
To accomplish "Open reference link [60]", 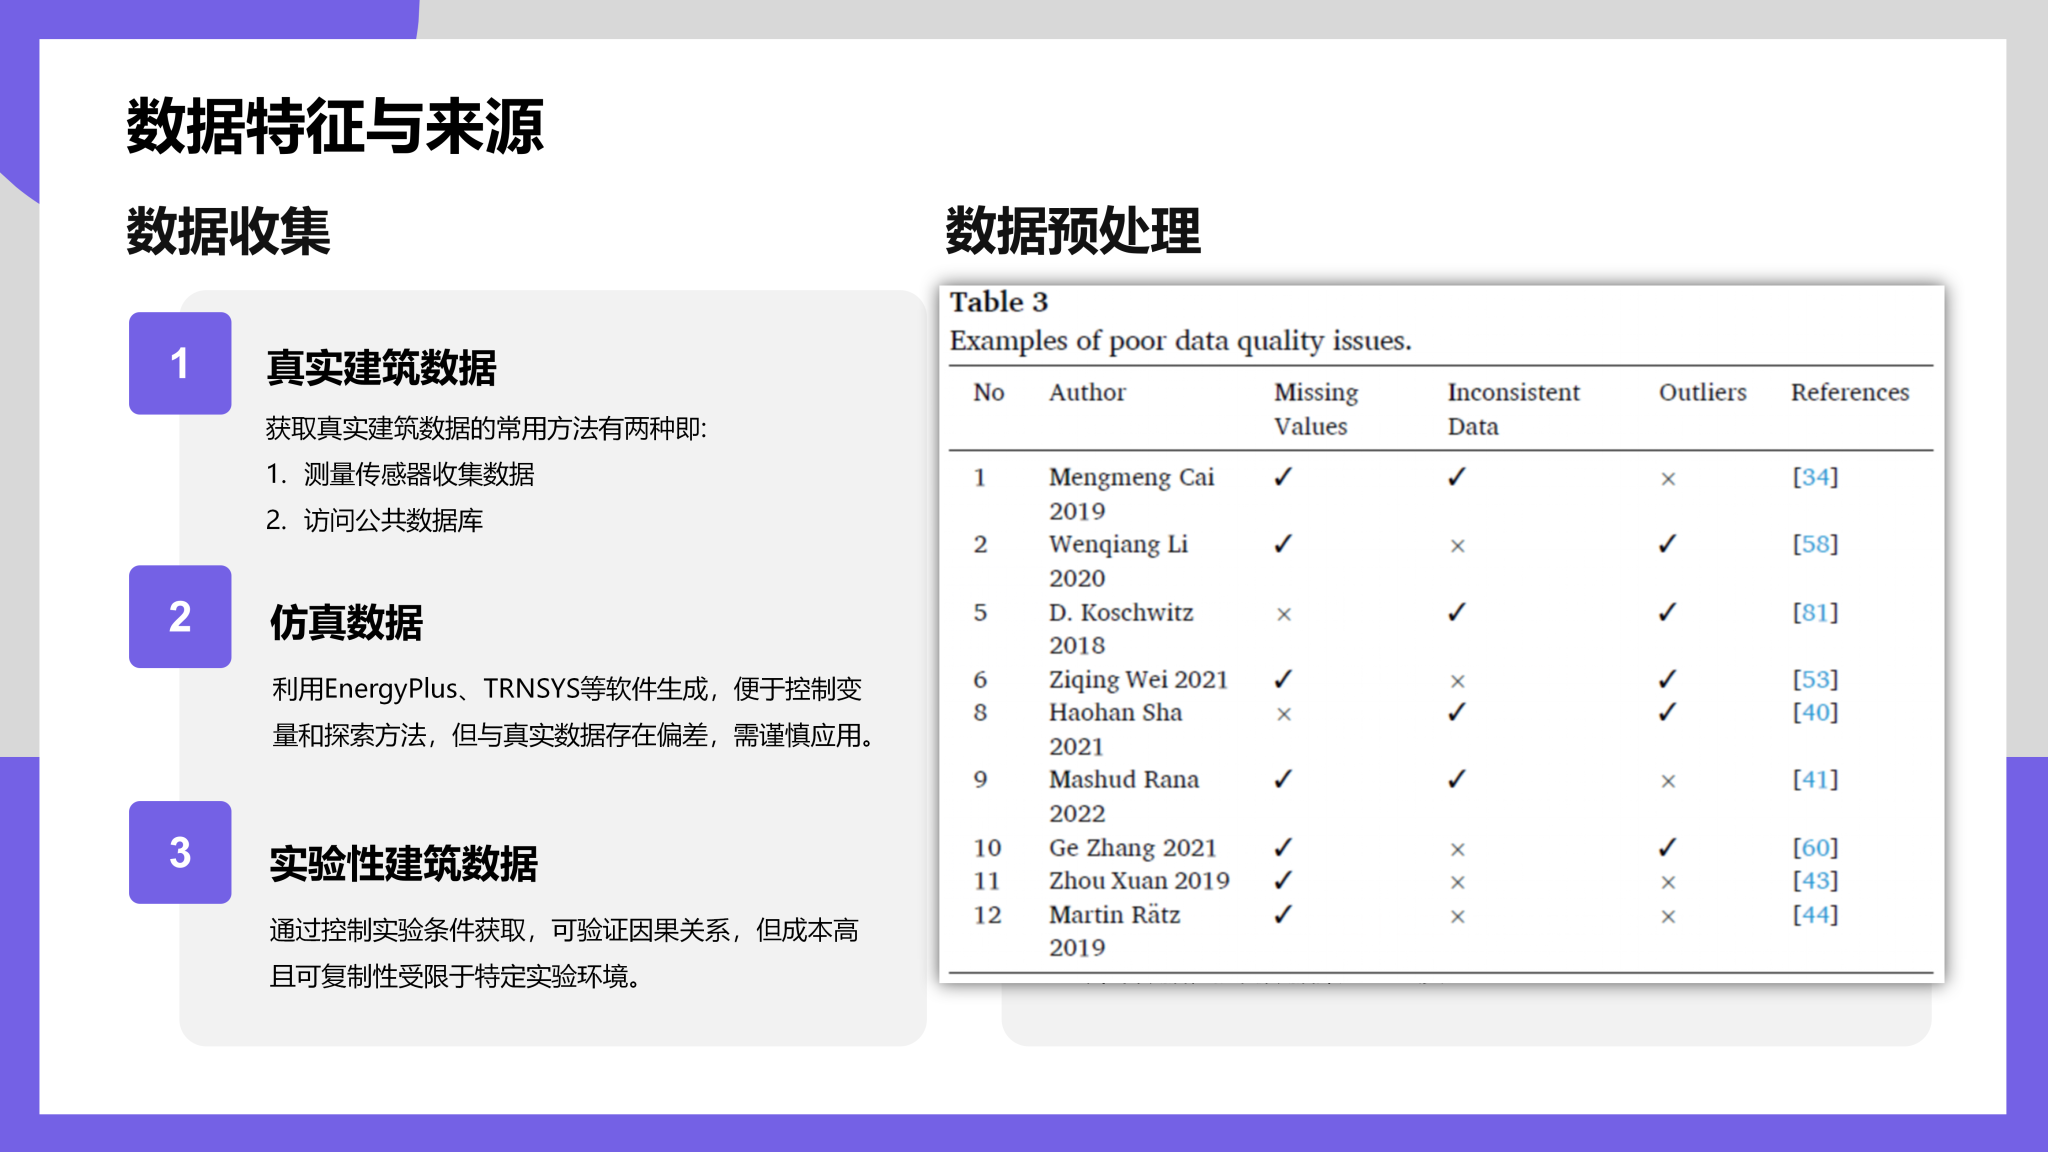I will coord(1814,847).
